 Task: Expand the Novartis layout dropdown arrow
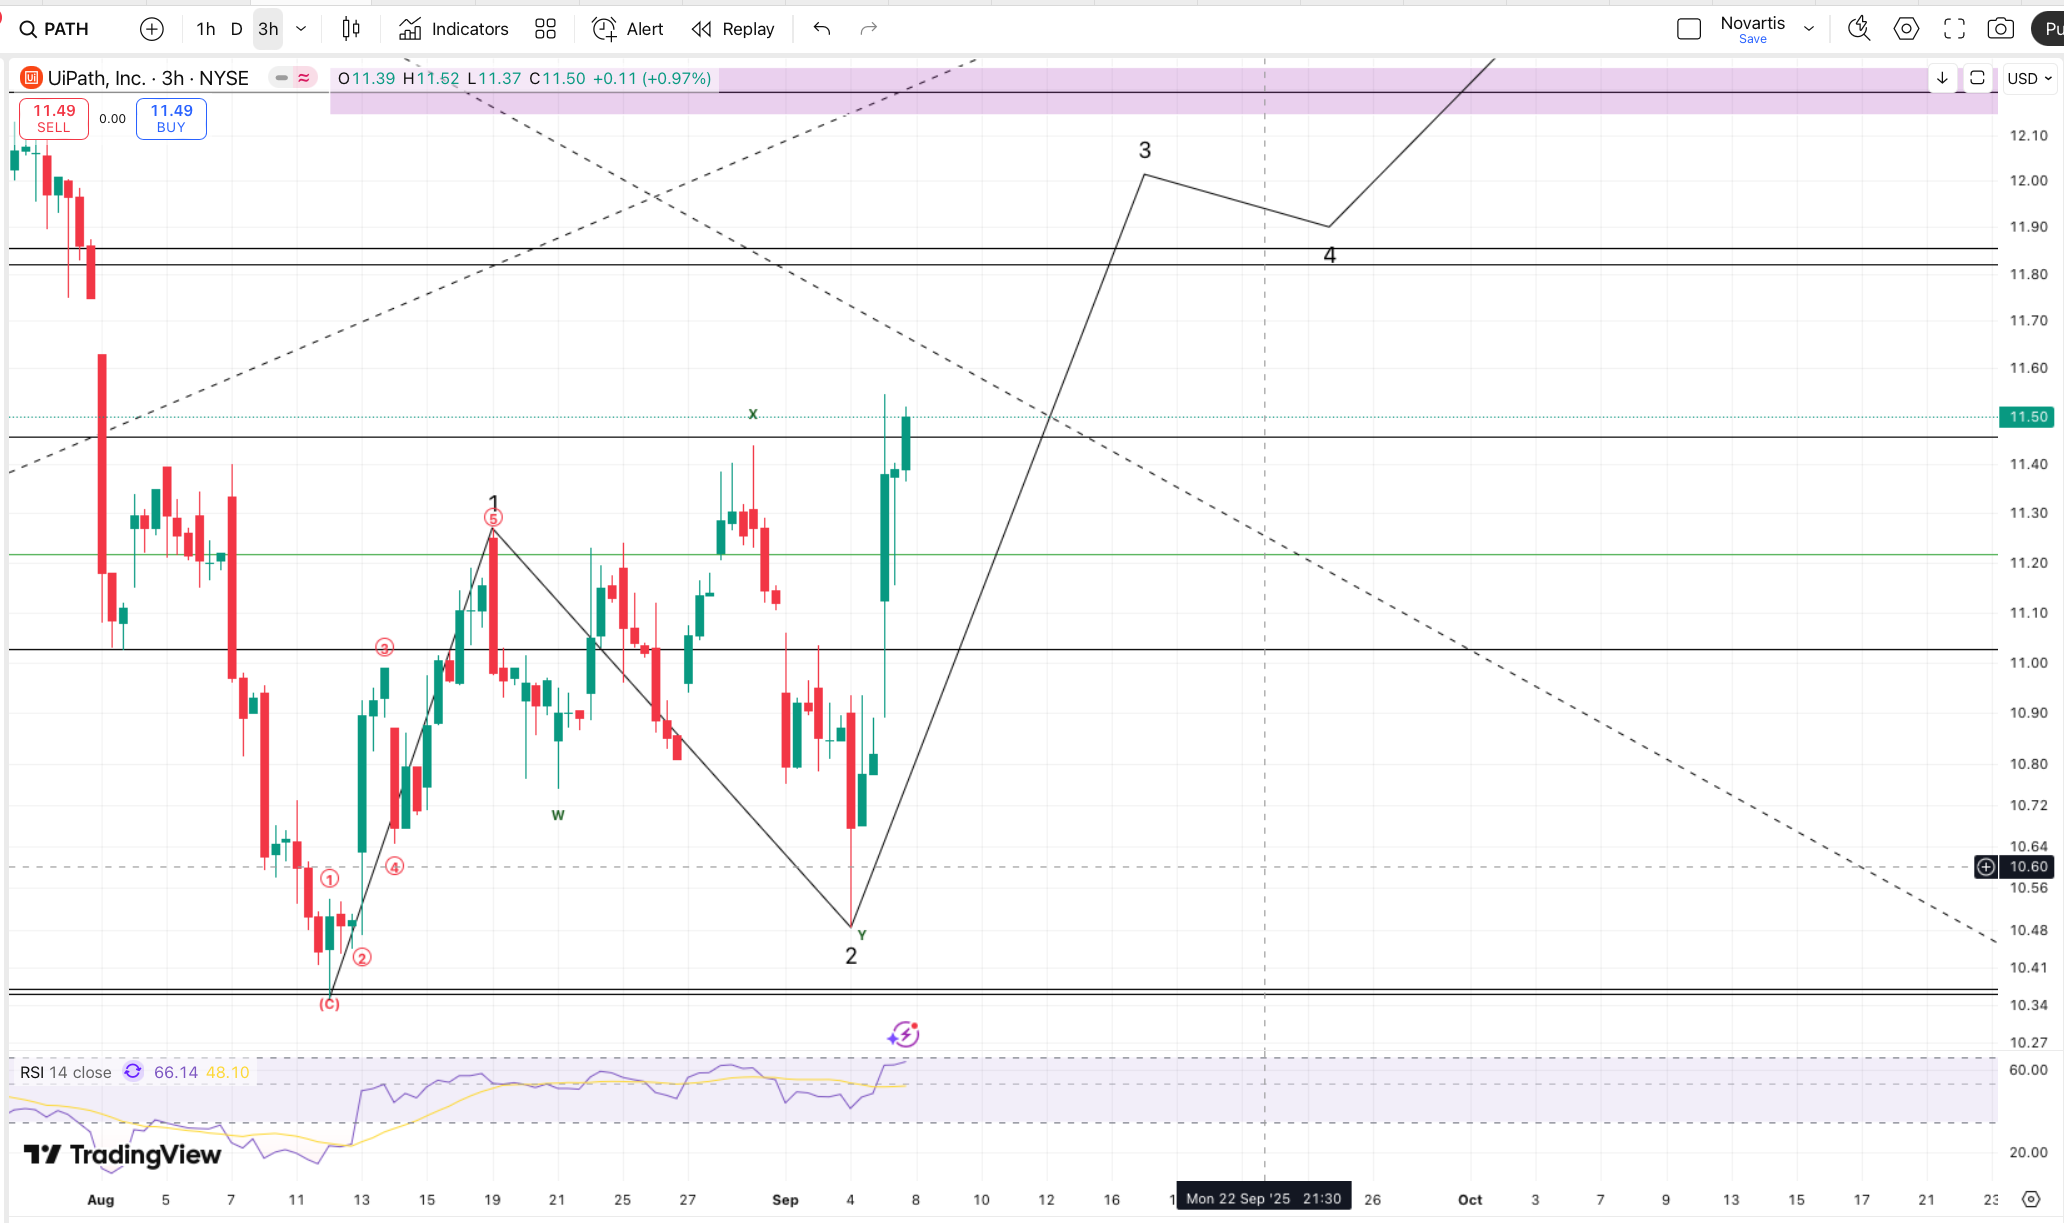pos(1809,29)
